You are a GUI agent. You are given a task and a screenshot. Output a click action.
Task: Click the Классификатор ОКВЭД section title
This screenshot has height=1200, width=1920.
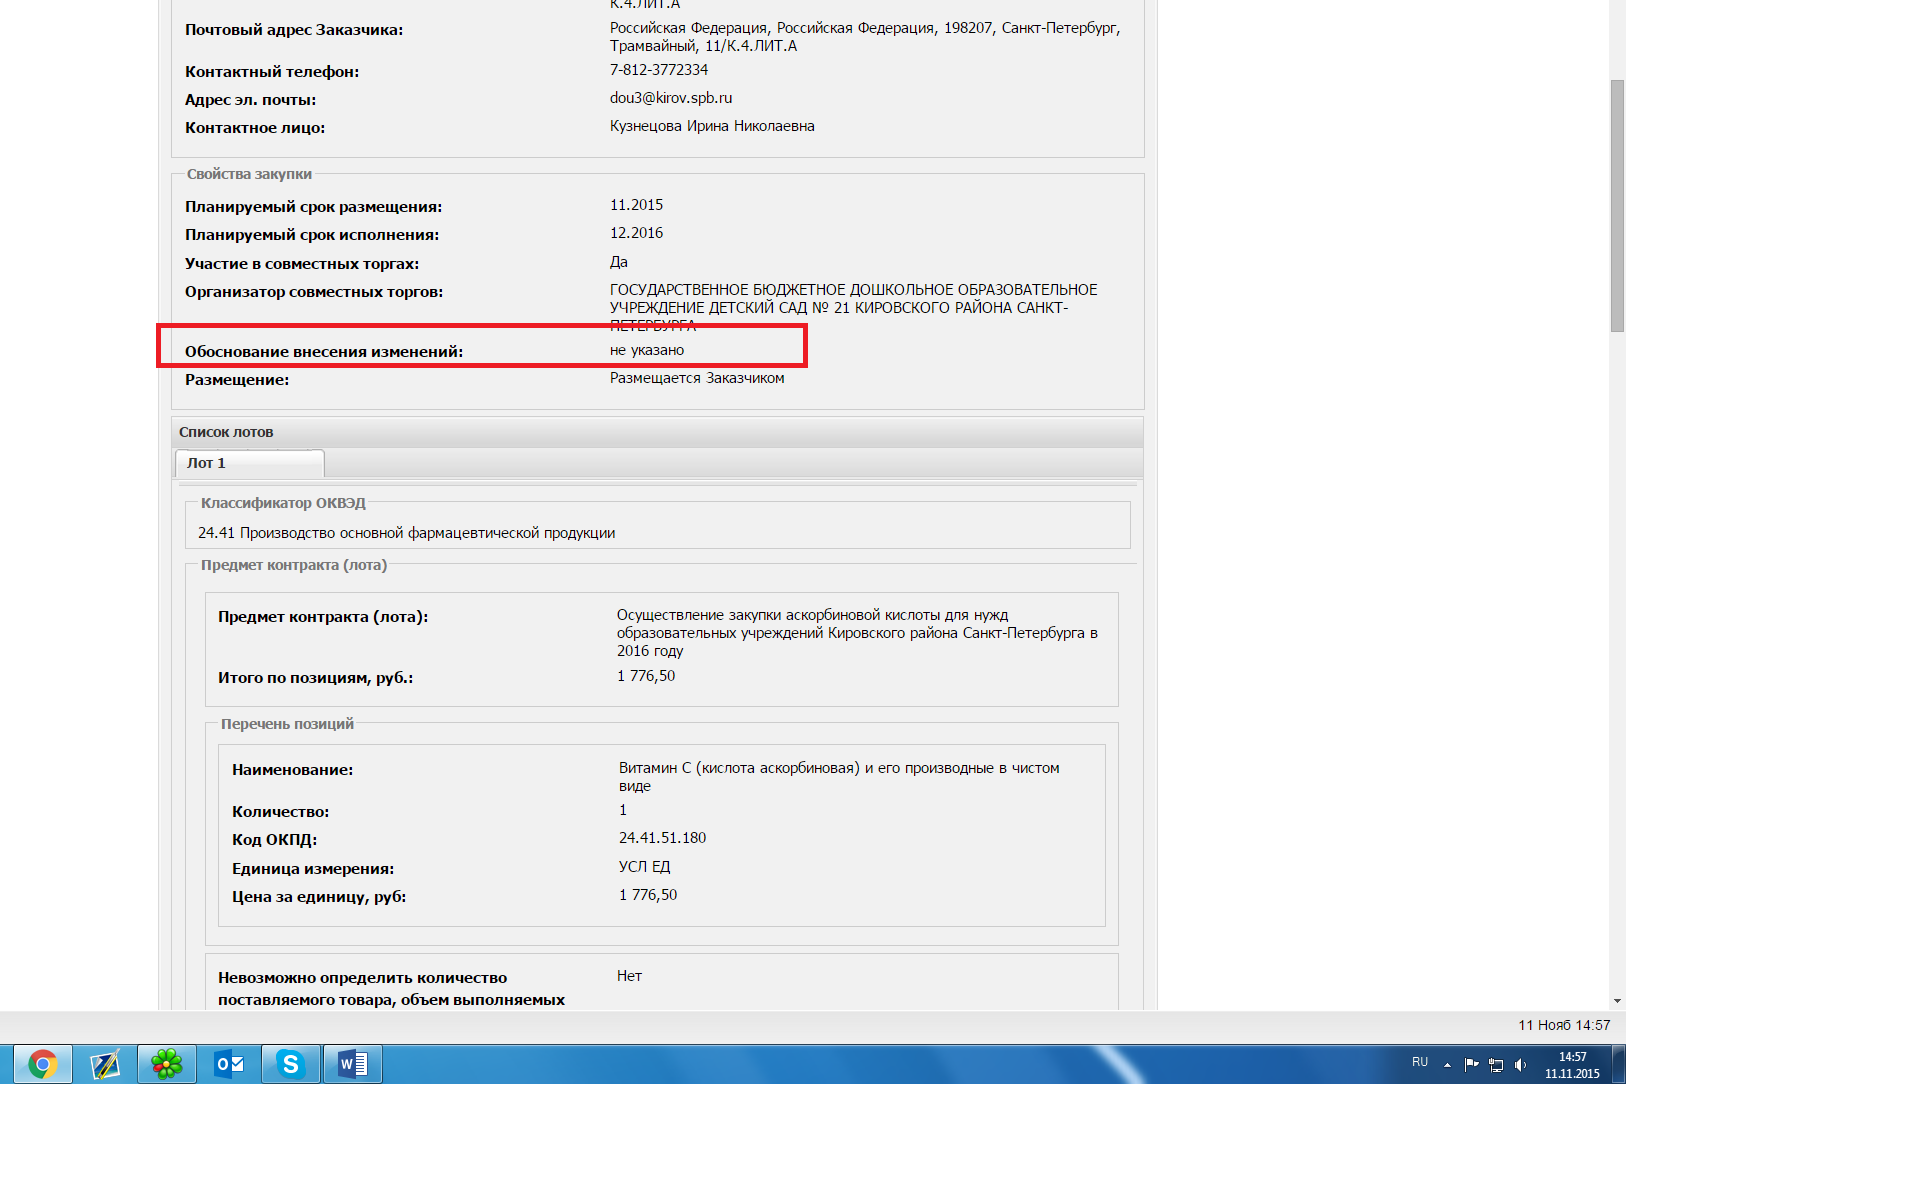(x=283, y=503)
